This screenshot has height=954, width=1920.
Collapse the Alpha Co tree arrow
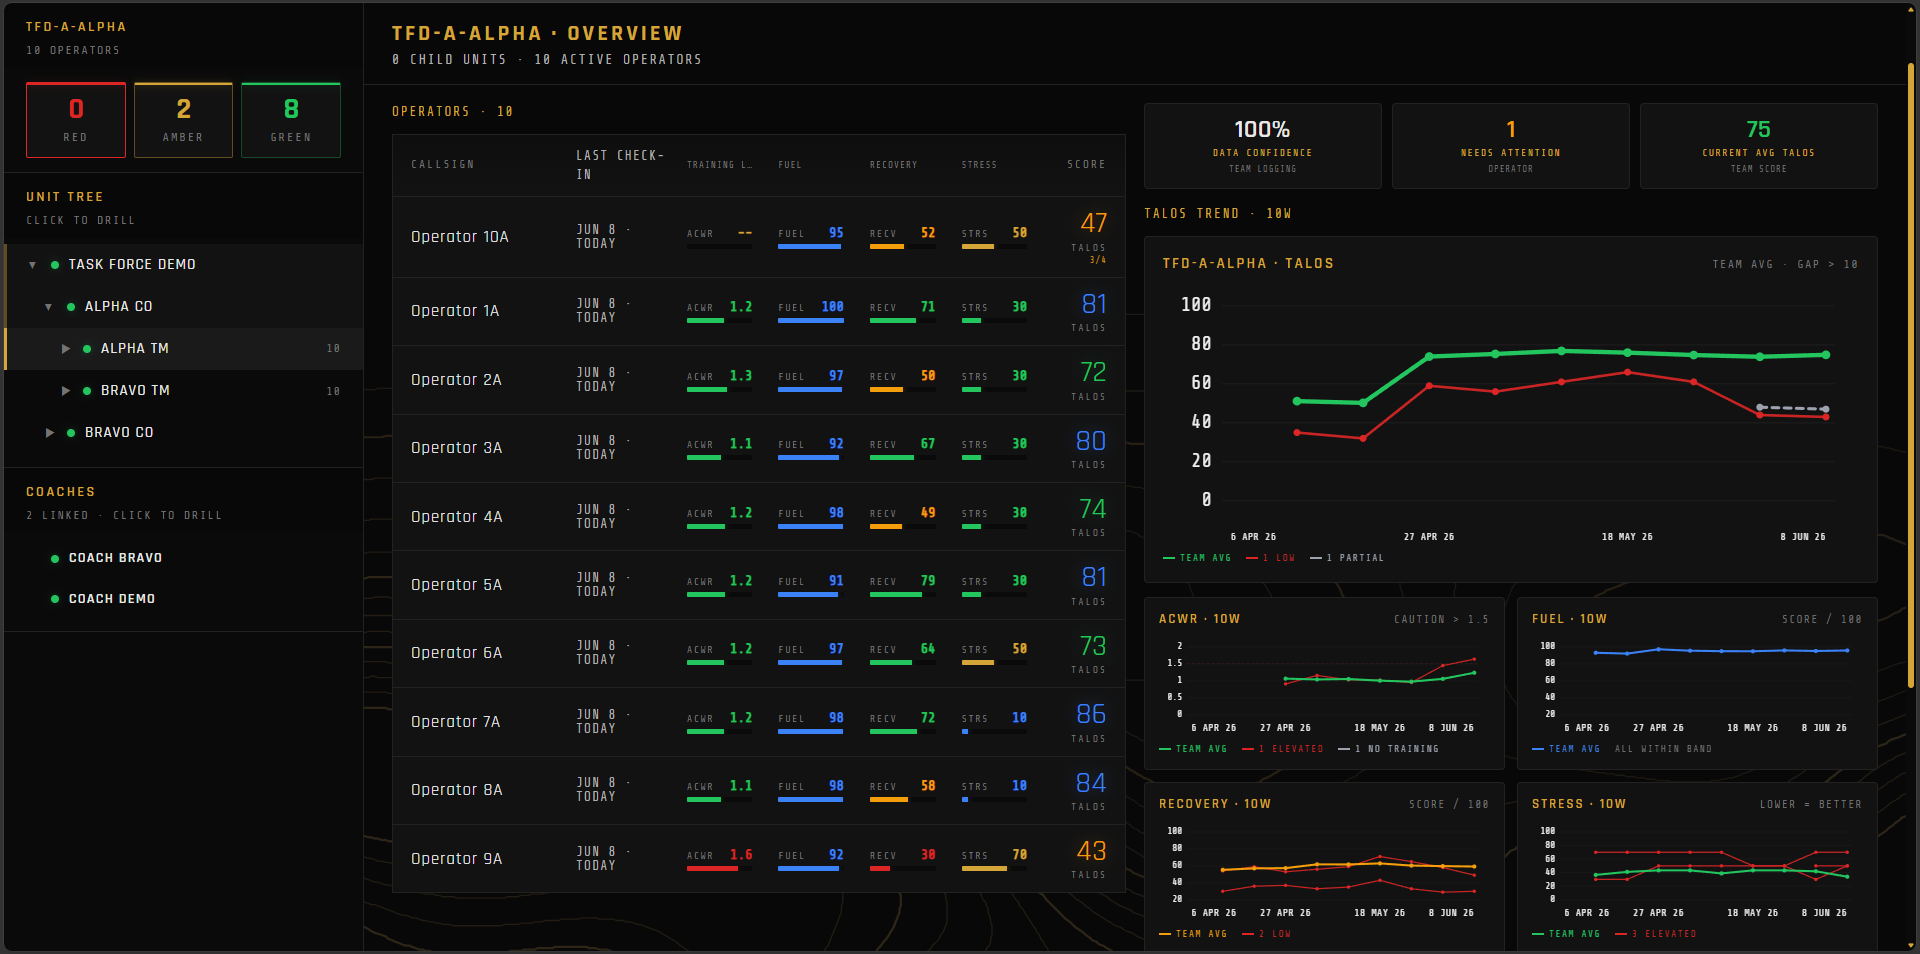[48, 307]
